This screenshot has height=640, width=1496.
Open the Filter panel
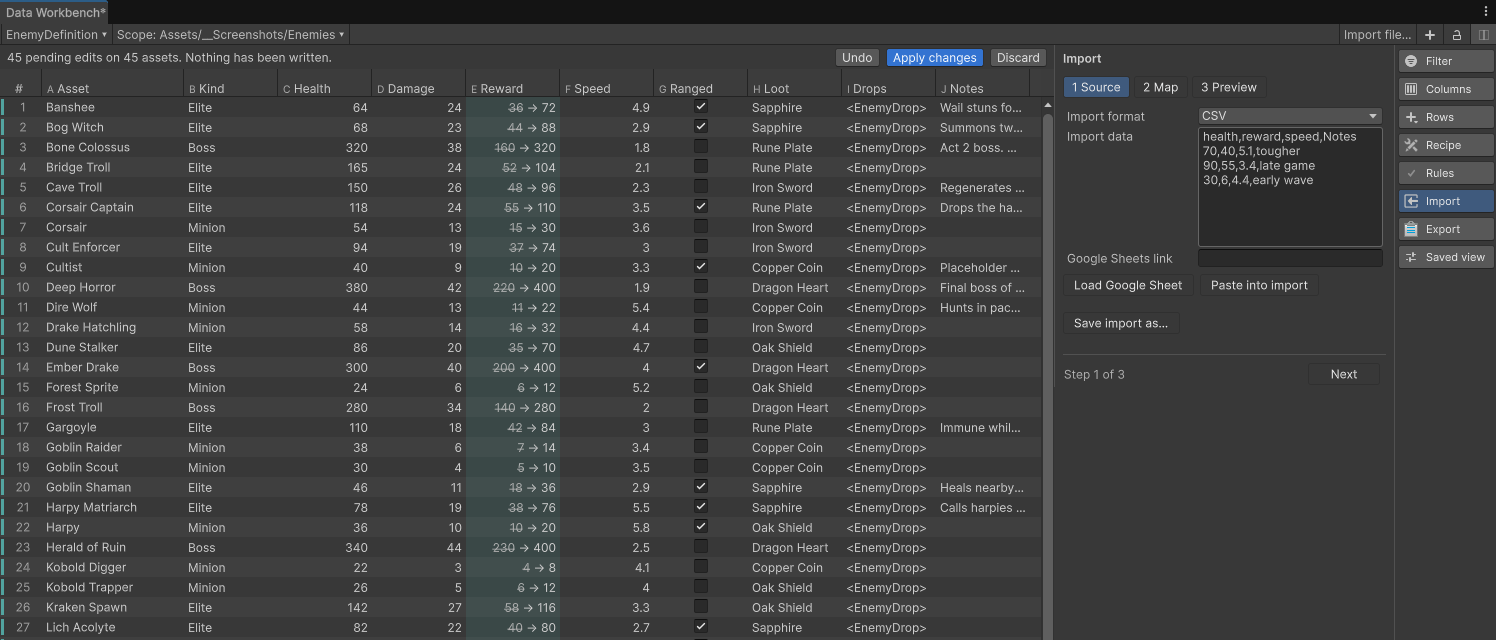pos(1445,61)
